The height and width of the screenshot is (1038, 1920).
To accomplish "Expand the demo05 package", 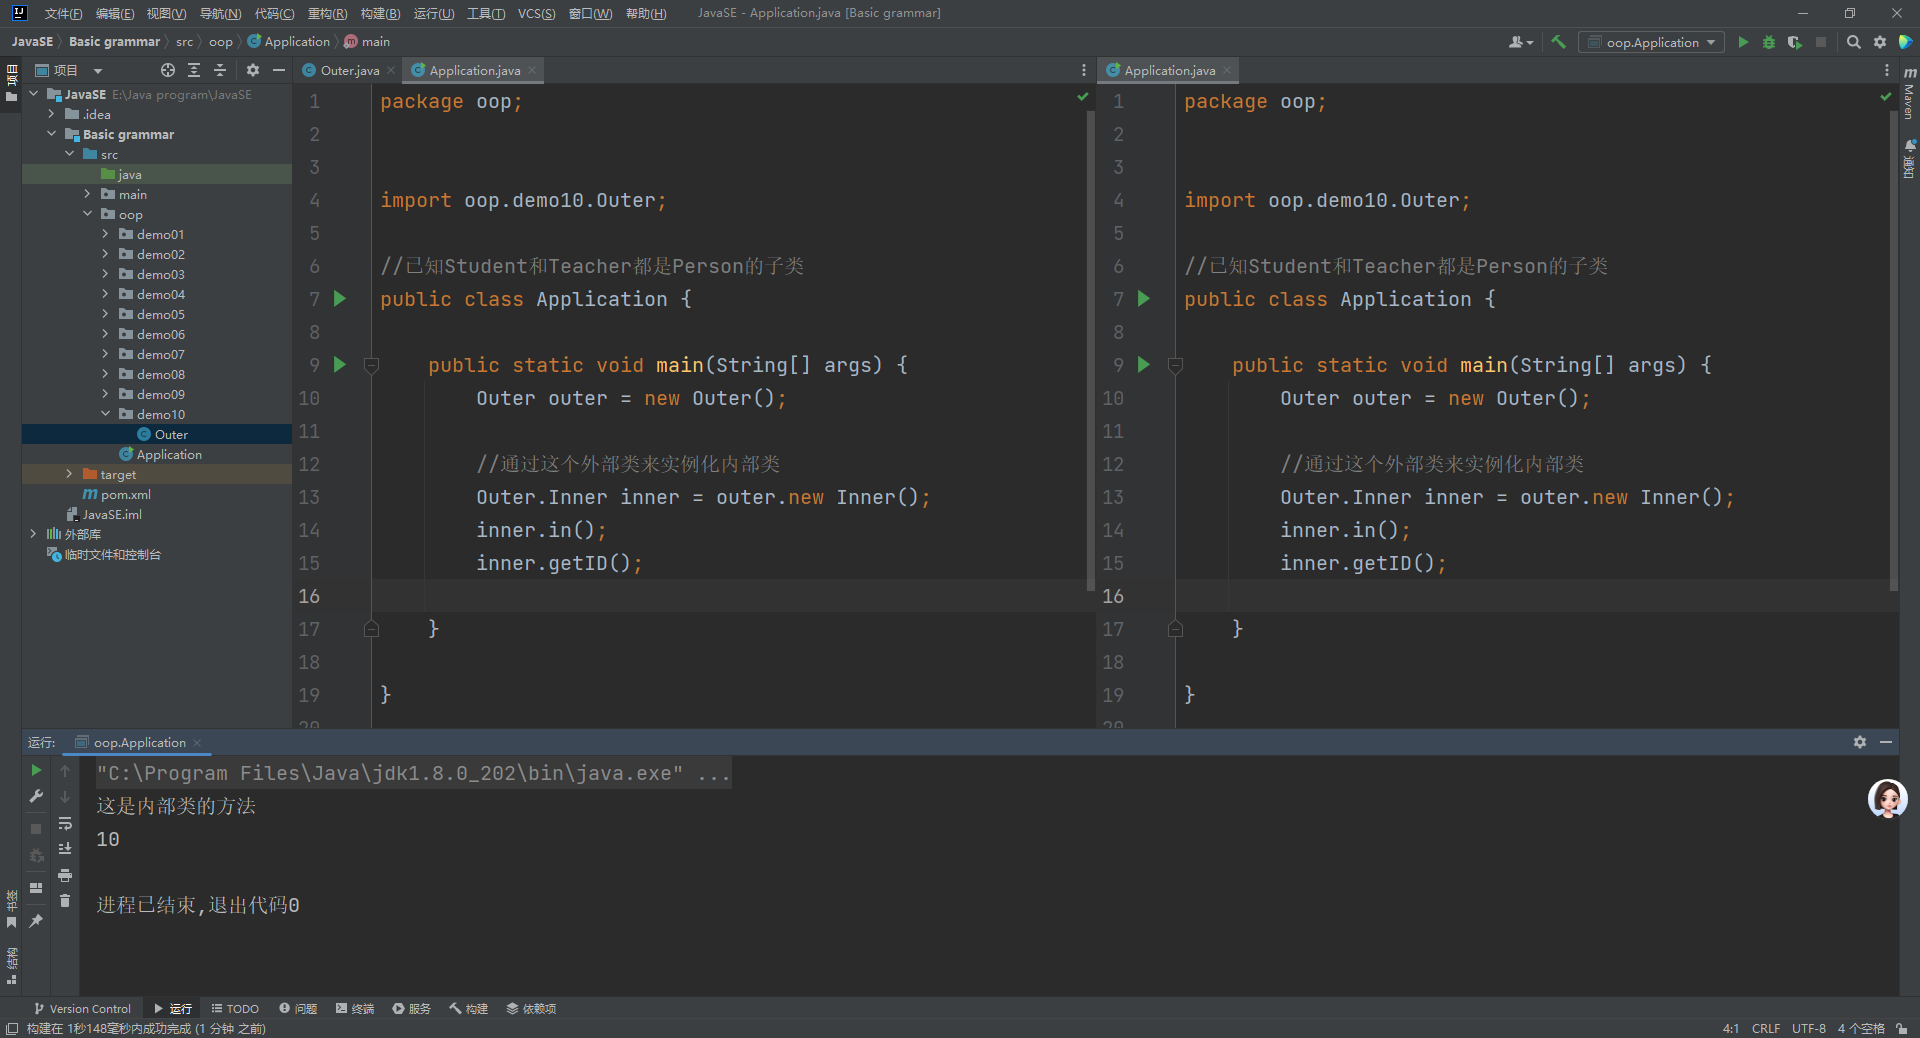I will (105, 314).
